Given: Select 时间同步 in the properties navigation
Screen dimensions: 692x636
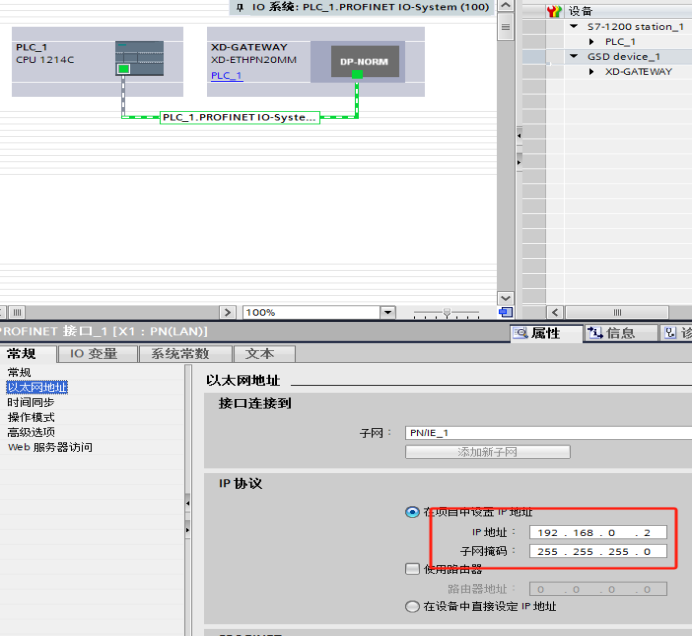Looking at the screenshot, I should click(31, 402).
